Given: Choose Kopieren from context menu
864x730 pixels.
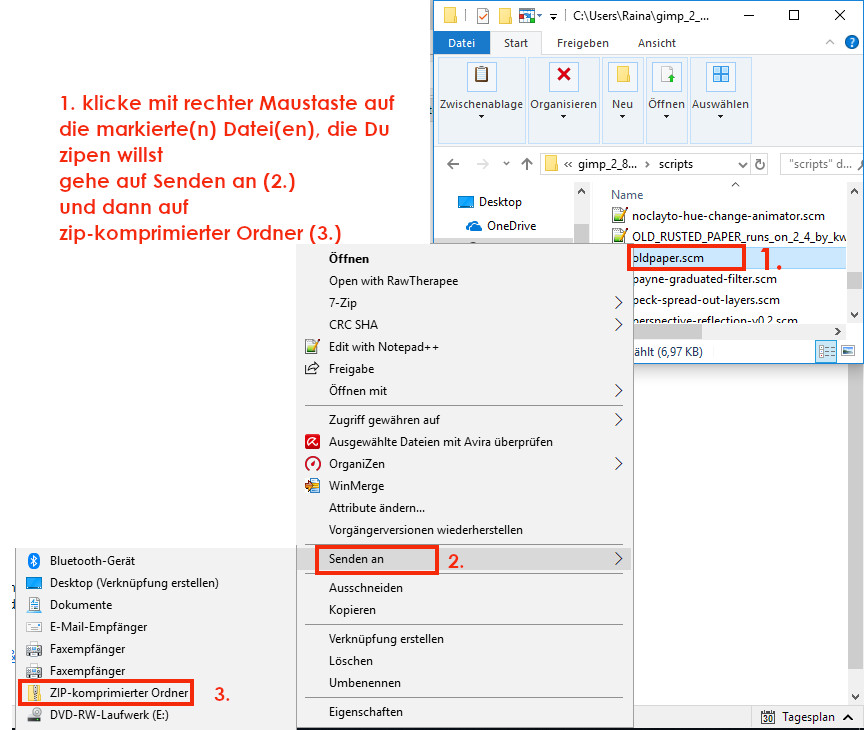Looking at the screenshot, I should pos(352,610).
